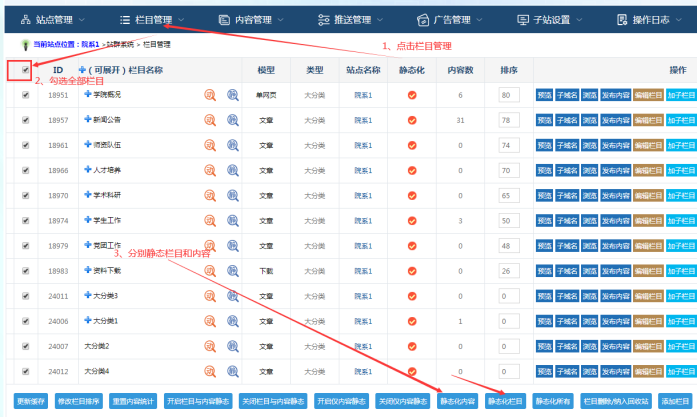The height and width of the screenshot is (417, 697).
Task: Click blue magnifier icon in 大分类4 row
Action: point(232,371)
